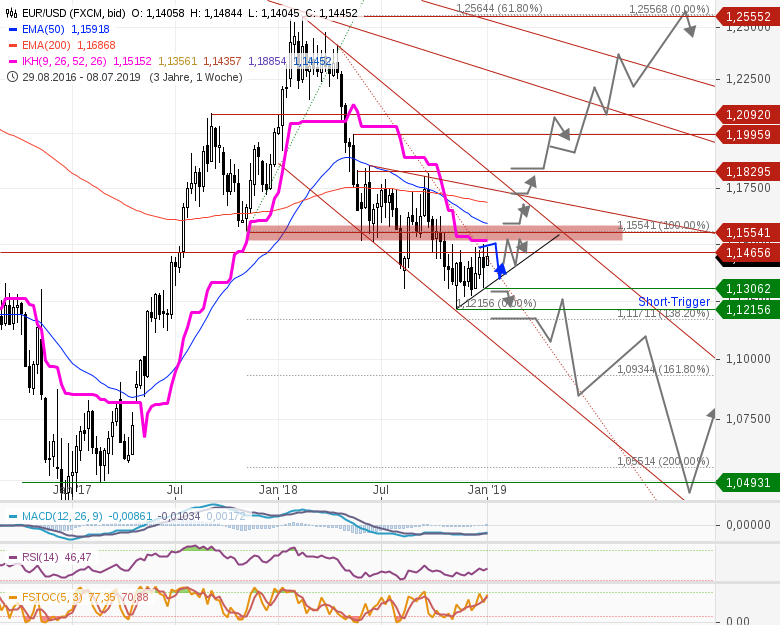The image size is (780, 625).
Task: Click the MACD 0,00000 axis value
Action: [748, 525]
